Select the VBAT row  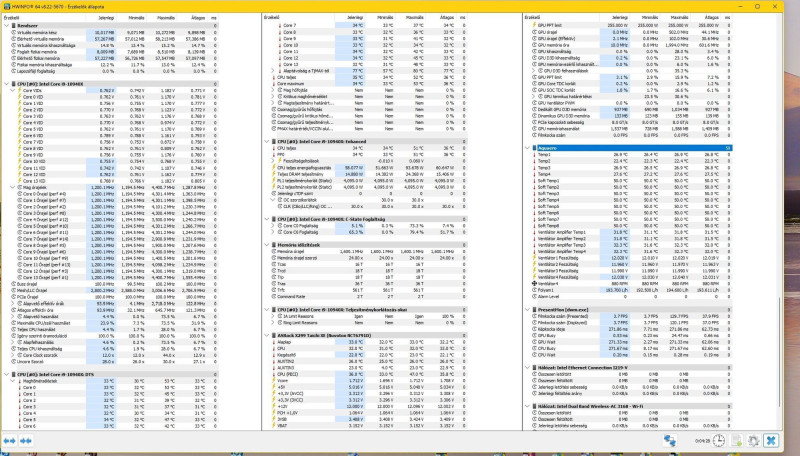(x=370, y=425)
